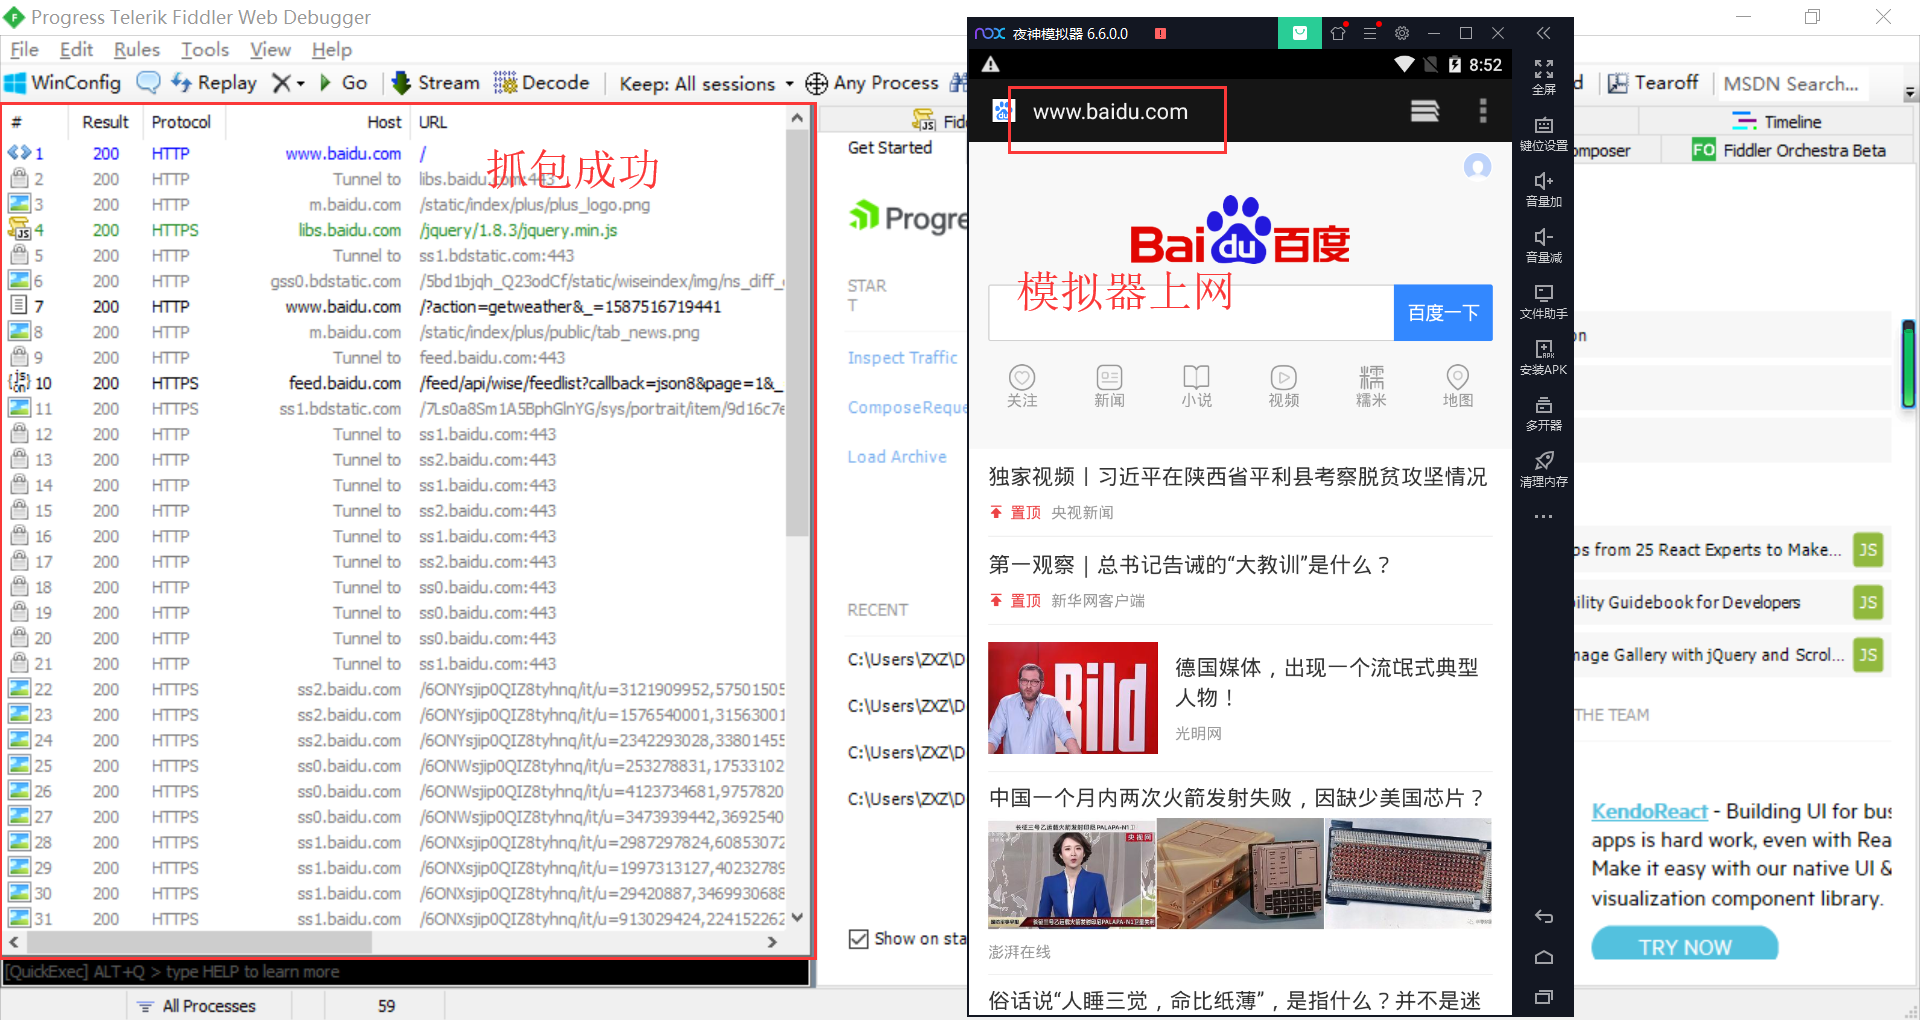Viewport: 1920px width, 1020px height.
Task: Open the Edit menu
Action: click(x=76, y=49)
